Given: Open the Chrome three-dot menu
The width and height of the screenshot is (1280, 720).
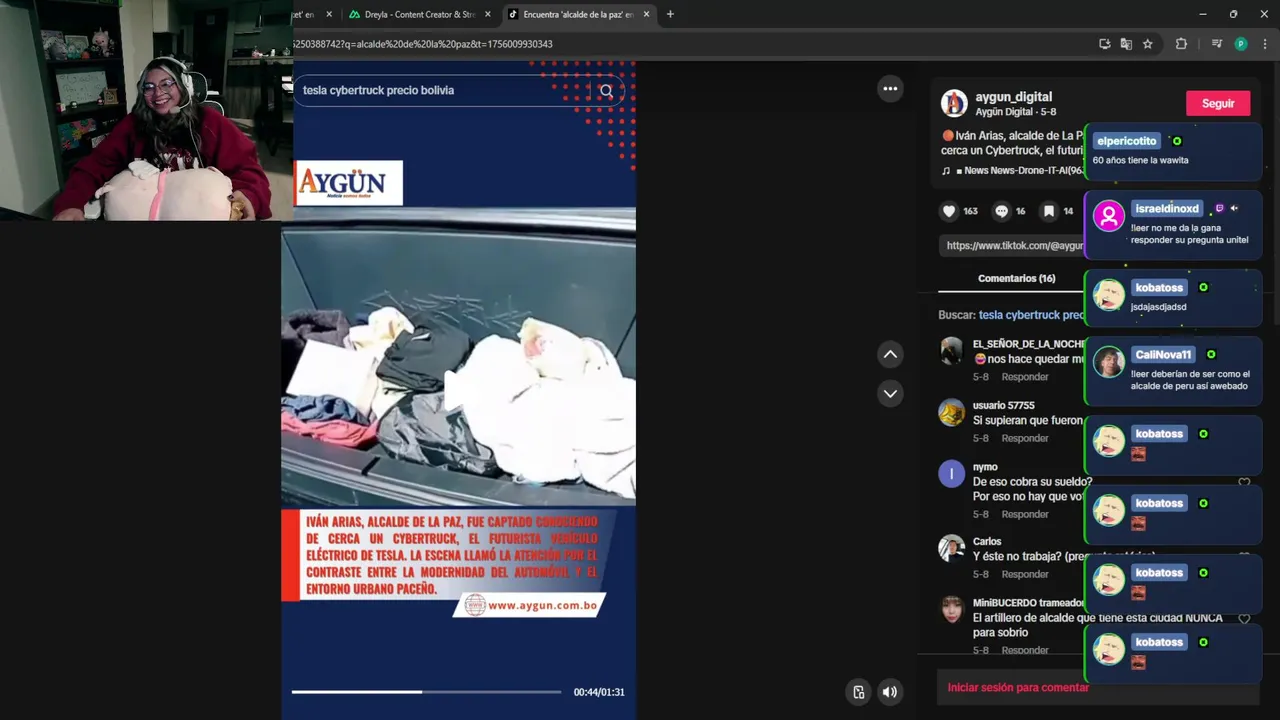Looking at the screenshot, I should pyautogui.click(x=1265, y=44).
